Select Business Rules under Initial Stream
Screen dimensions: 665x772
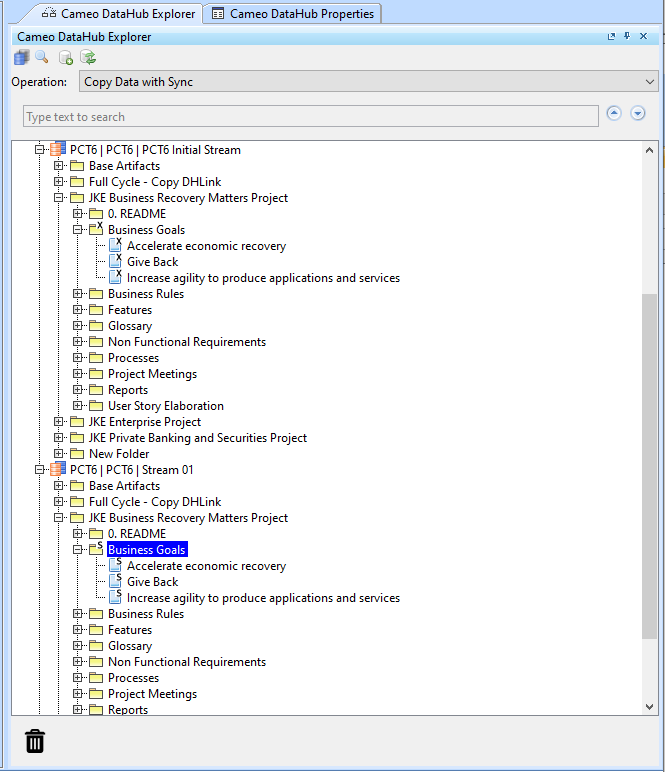coord(146,294)
